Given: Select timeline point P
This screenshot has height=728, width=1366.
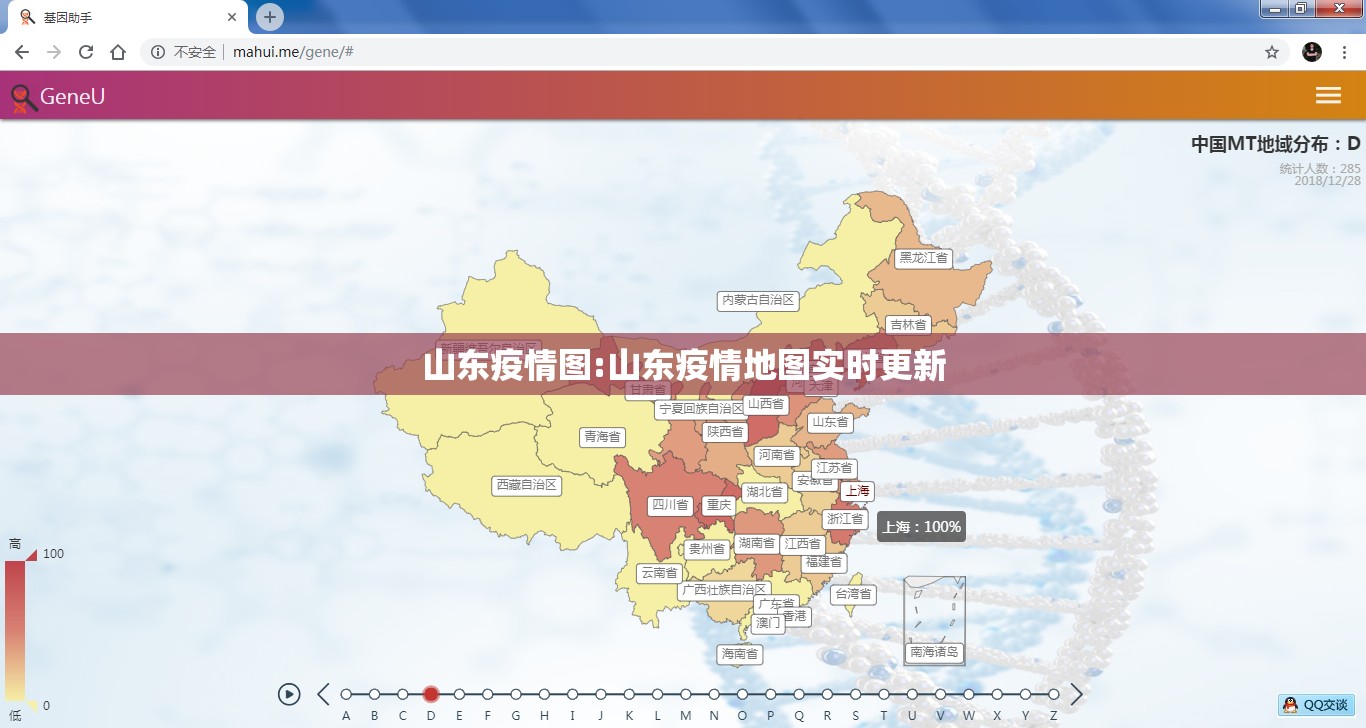Looking at the screenshot, I should click(771, 694).
